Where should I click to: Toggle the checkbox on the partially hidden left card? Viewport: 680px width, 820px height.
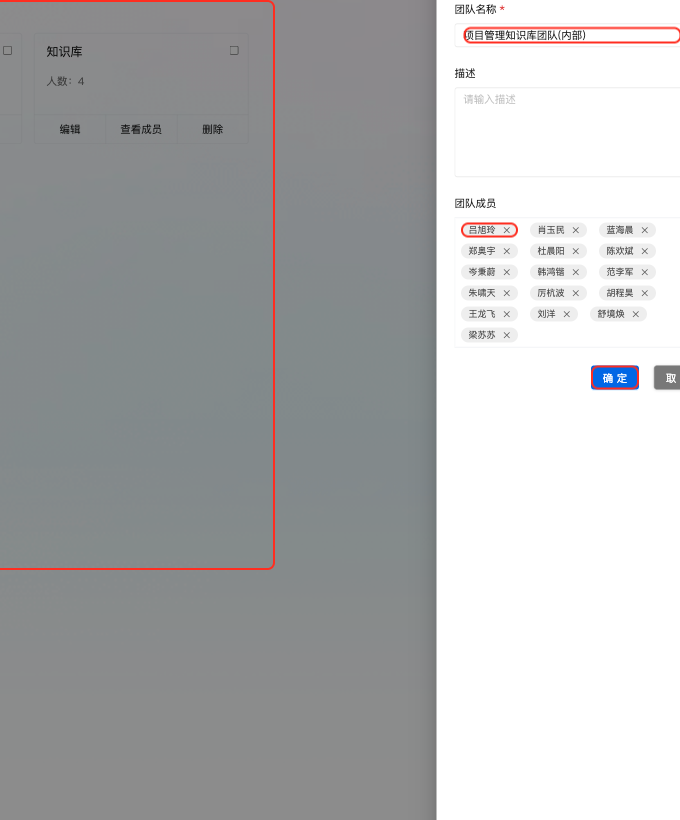click(7, 50)
